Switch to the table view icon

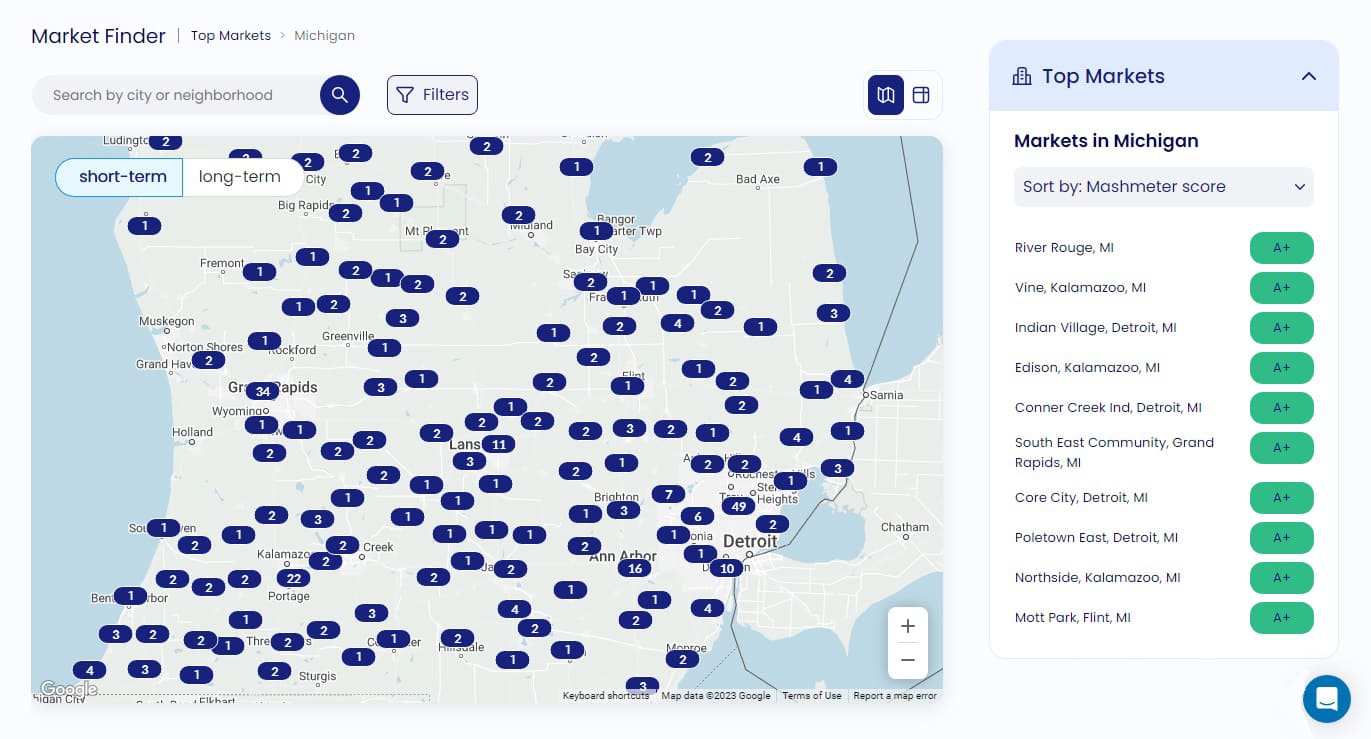(x=920, y=95)
